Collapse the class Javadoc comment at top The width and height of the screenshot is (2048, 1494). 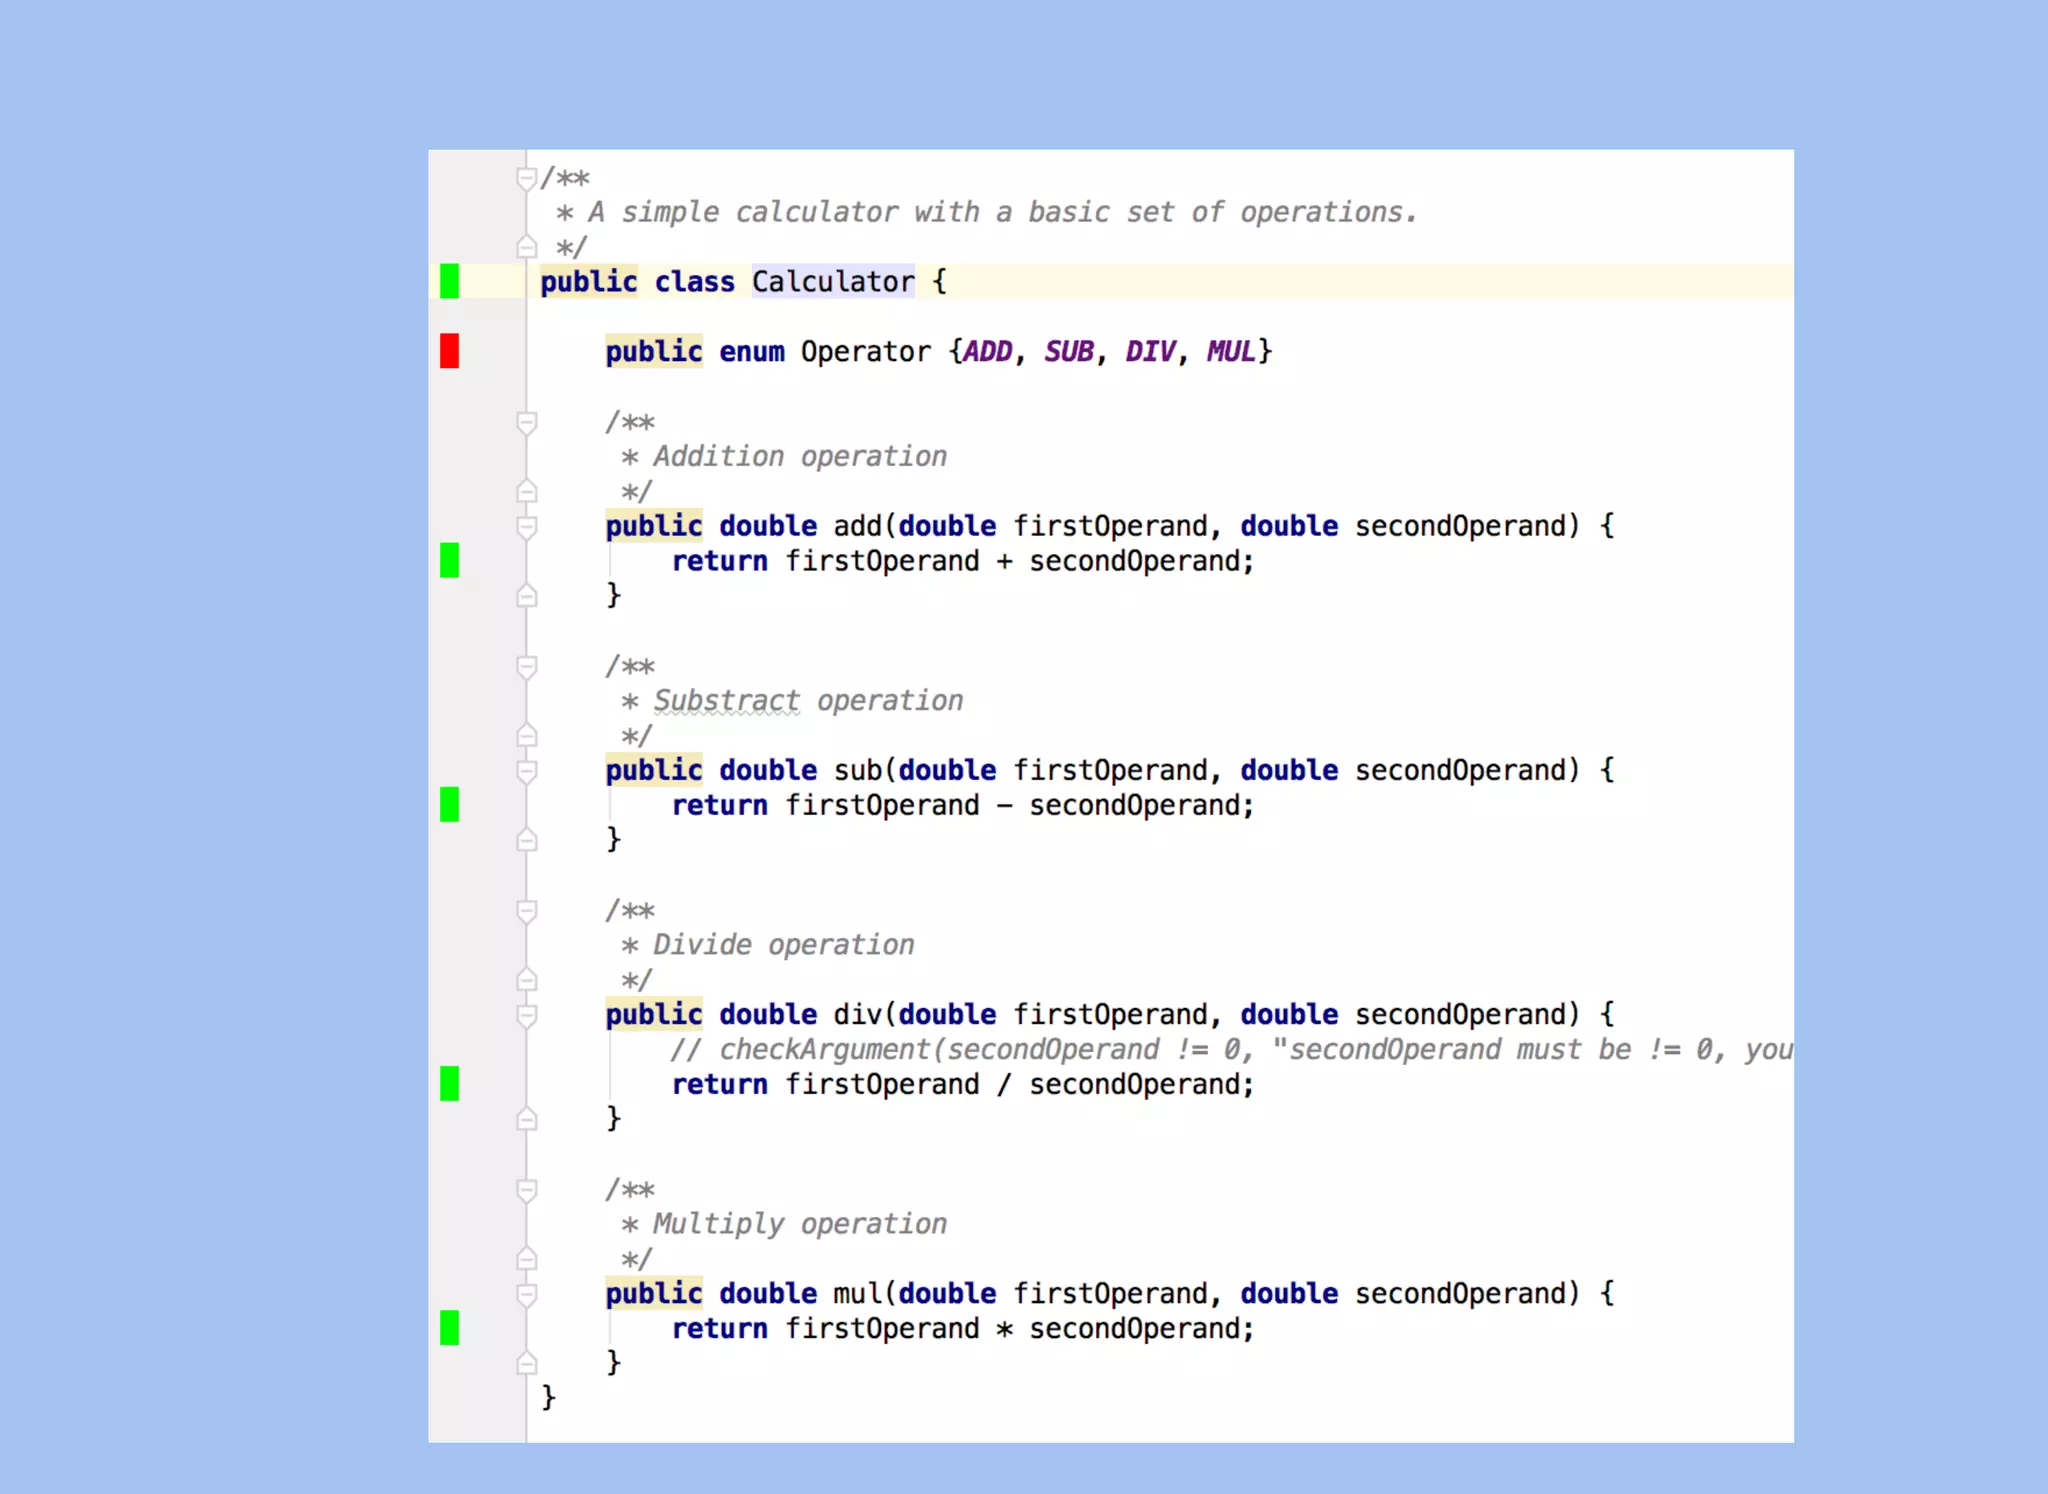pyautogui.click(x=526, y=178)
